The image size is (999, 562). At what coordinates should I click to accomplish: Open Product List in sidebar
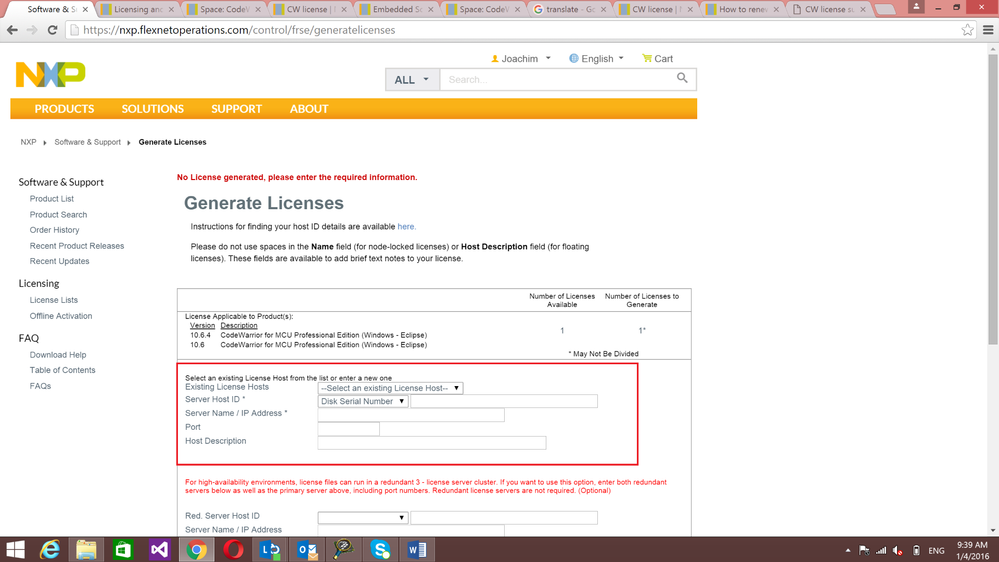click(x=52, y=199)
